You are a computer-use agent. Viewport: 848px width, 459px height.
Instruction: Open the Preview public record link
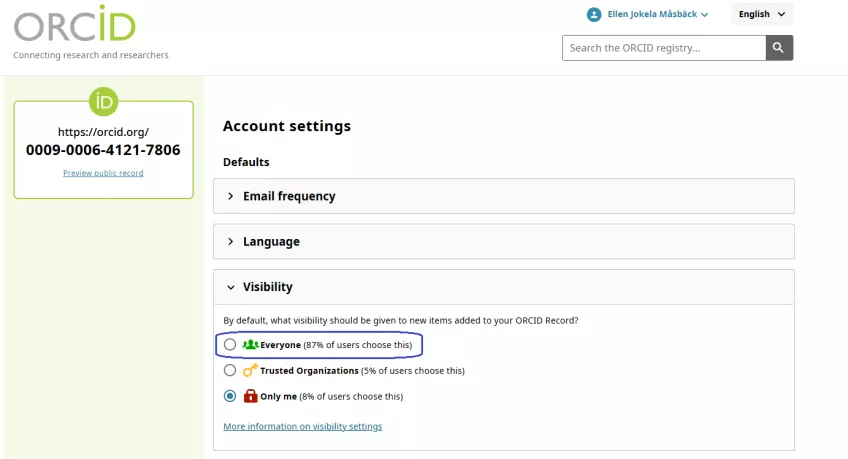pyautogui.click(x=103, y=173)
